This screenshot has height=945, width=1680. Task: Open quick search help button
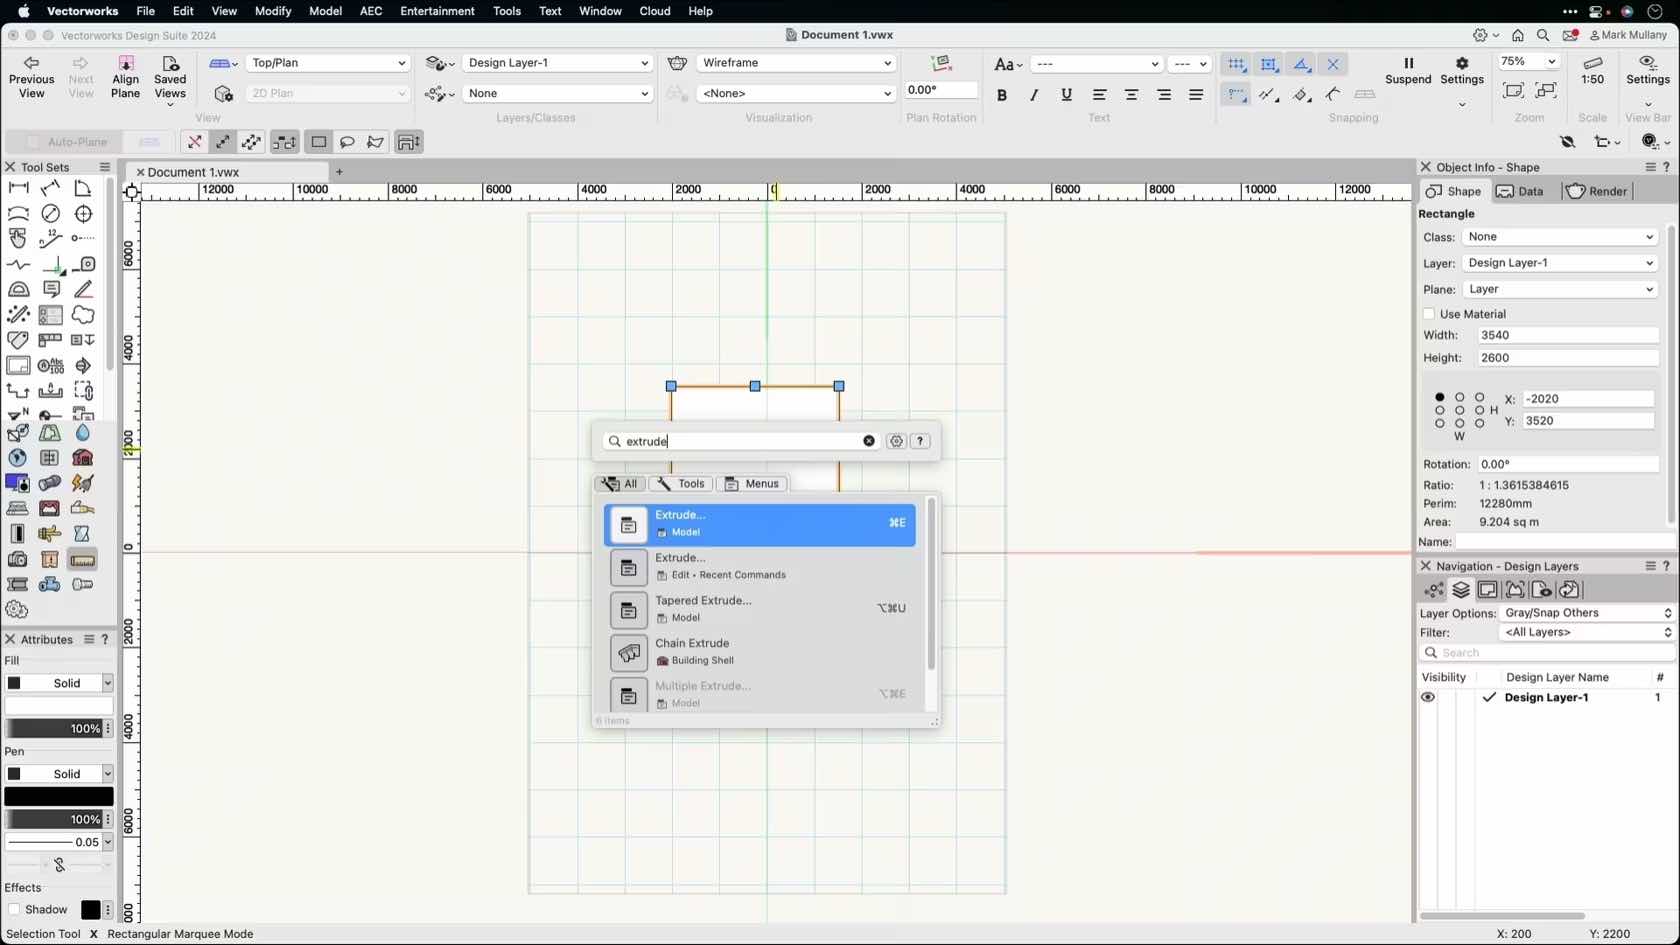pyautogui.click(x=920, y=441)
